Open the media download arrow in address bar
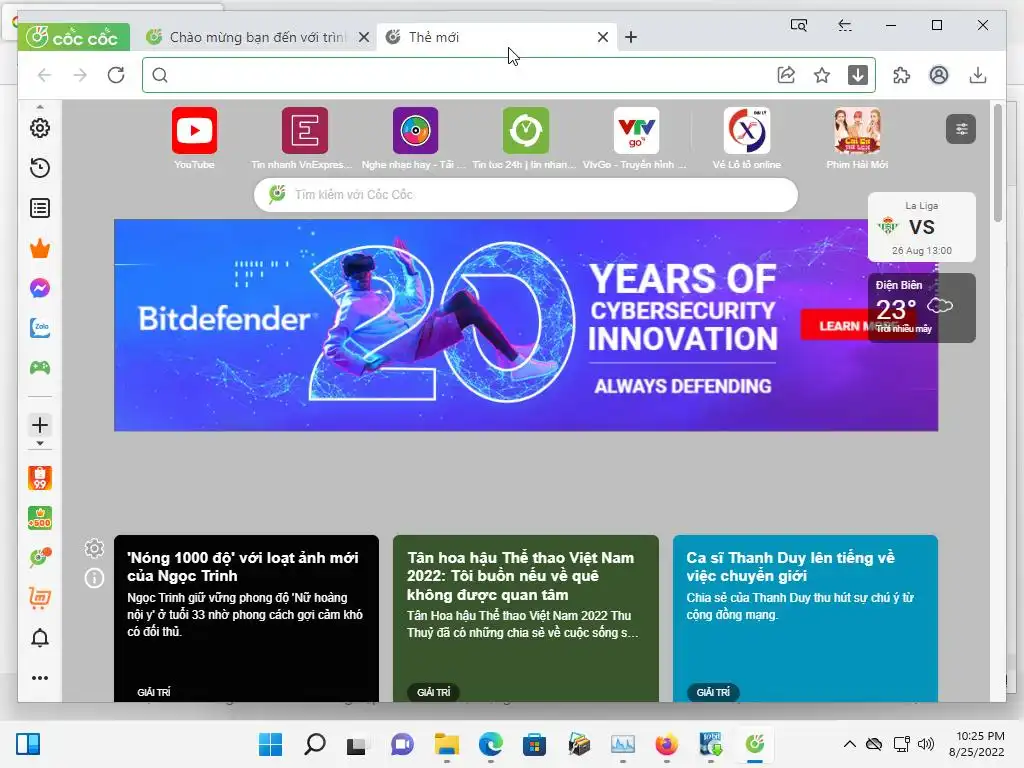Viewport: 1024px width, 768px height. coord(857,75)
